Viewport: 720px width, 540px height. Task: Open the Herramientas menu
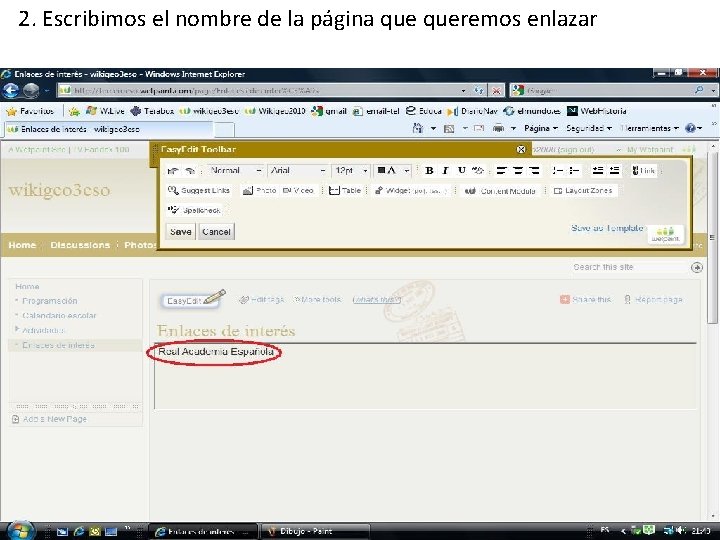(649, 128)
